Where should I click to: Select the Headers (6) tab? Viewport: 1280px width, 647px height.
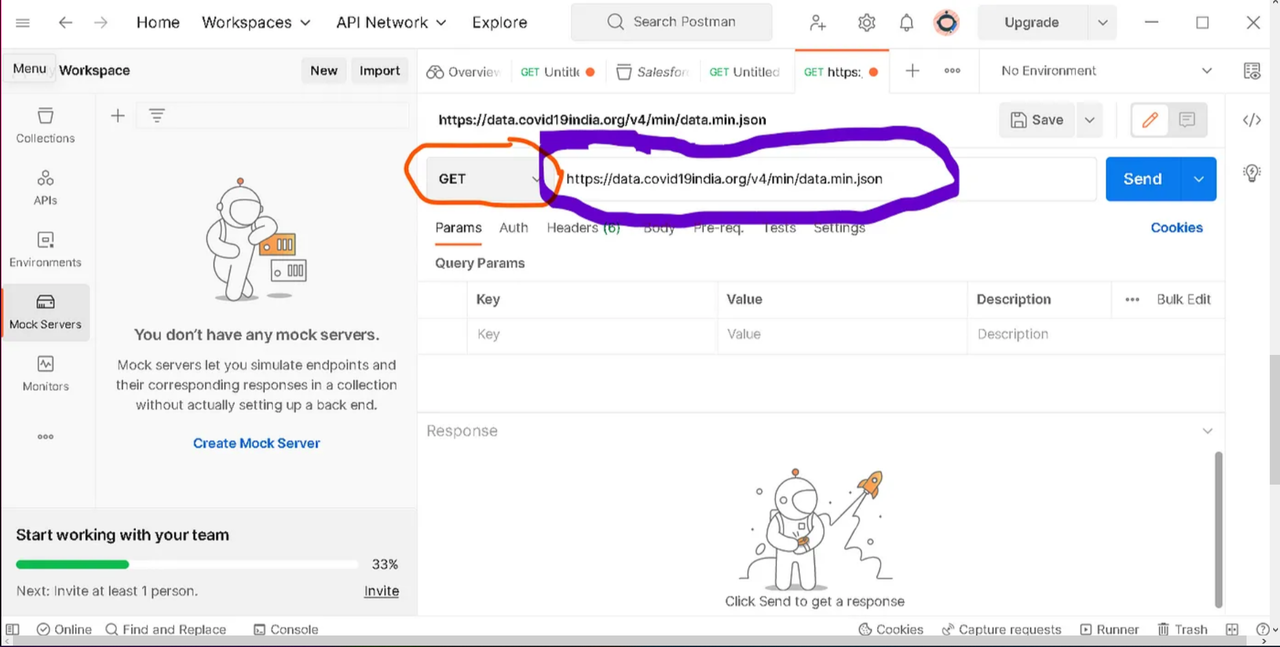(x=583, y=228)
